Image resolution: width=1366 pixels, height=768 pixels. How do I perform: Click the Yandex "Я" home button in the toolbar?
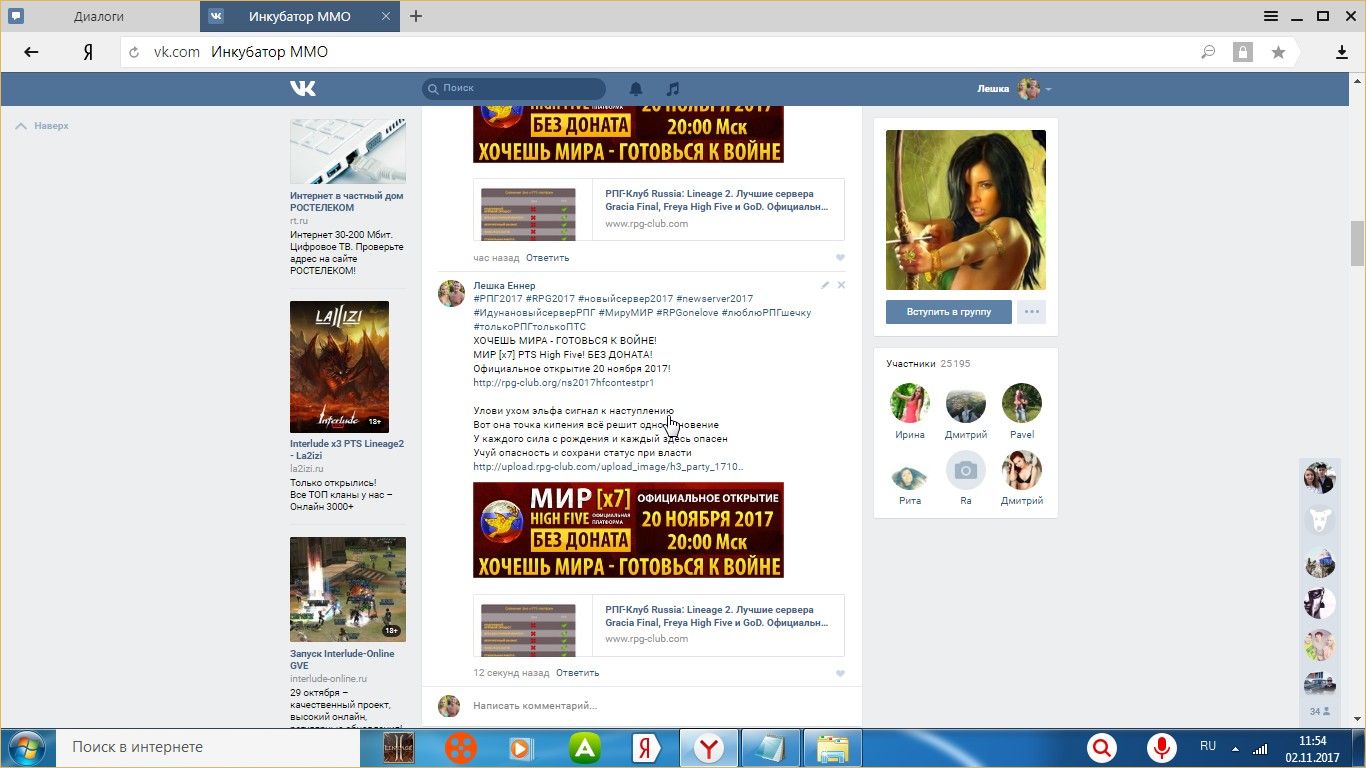88,52
